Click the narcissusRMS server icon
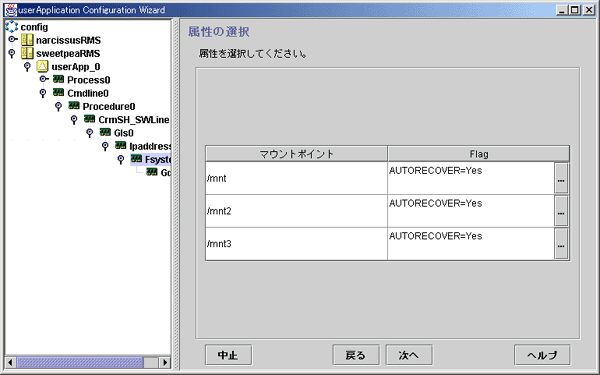Image resolution: width=600 pixels, height=375 pixels. (27, 40)
